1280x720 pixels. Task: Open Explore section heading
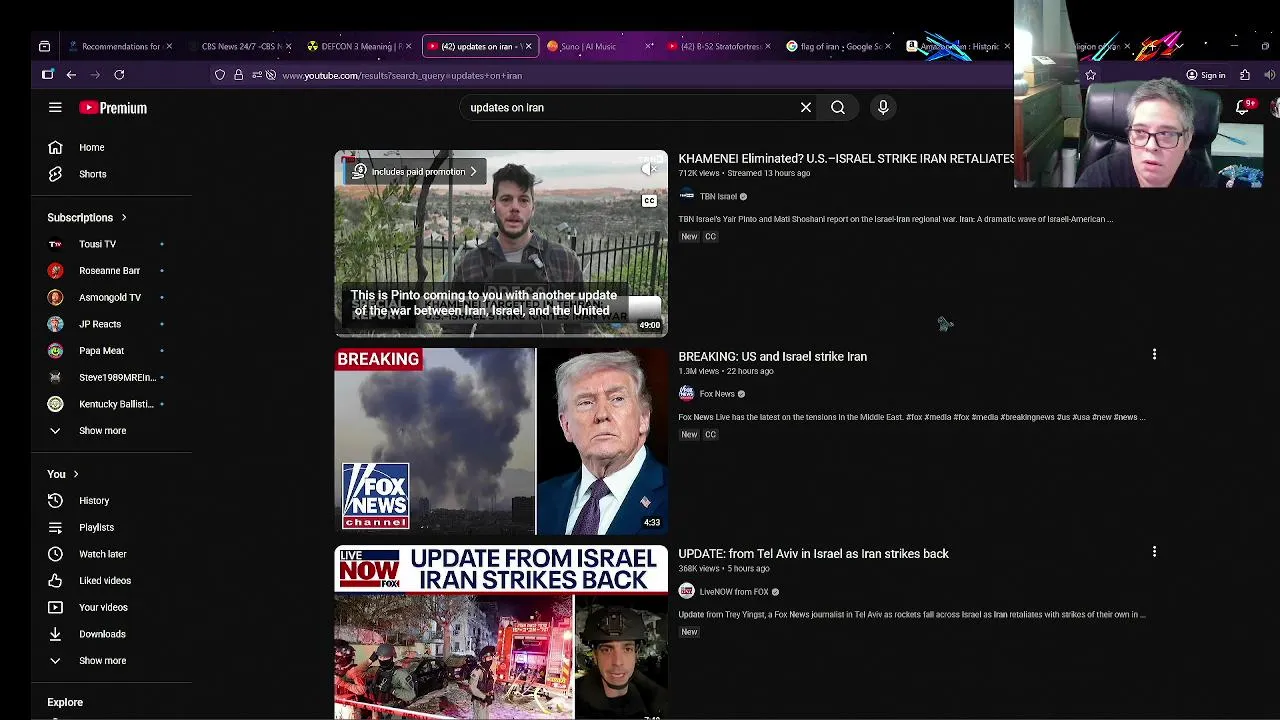(x=65, y=703)
